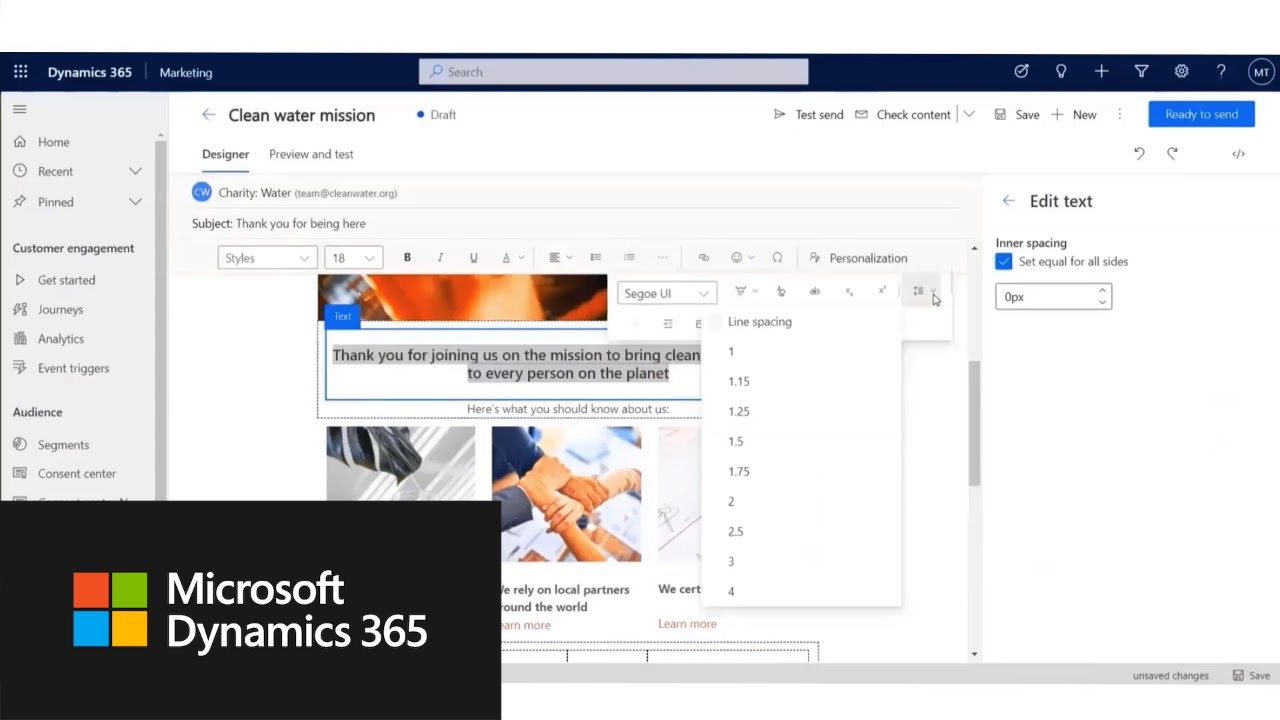Apply subscript formatting

(849, 292)
